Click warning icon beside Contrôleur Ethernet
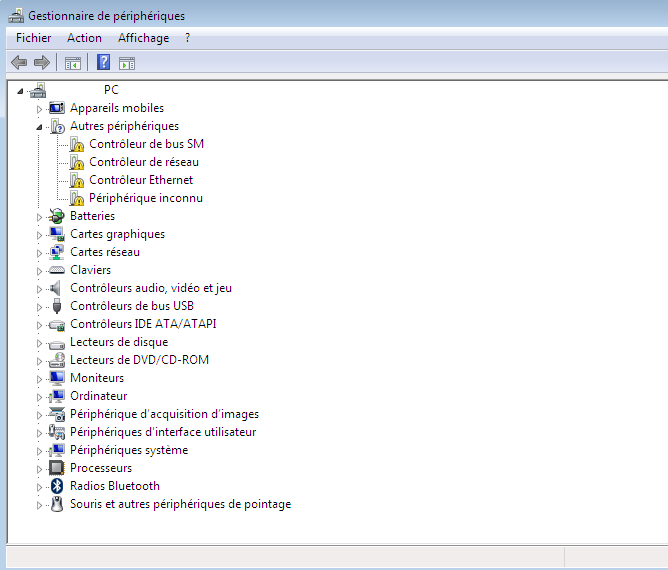This screenshot has height=570, width=668. 77,180
